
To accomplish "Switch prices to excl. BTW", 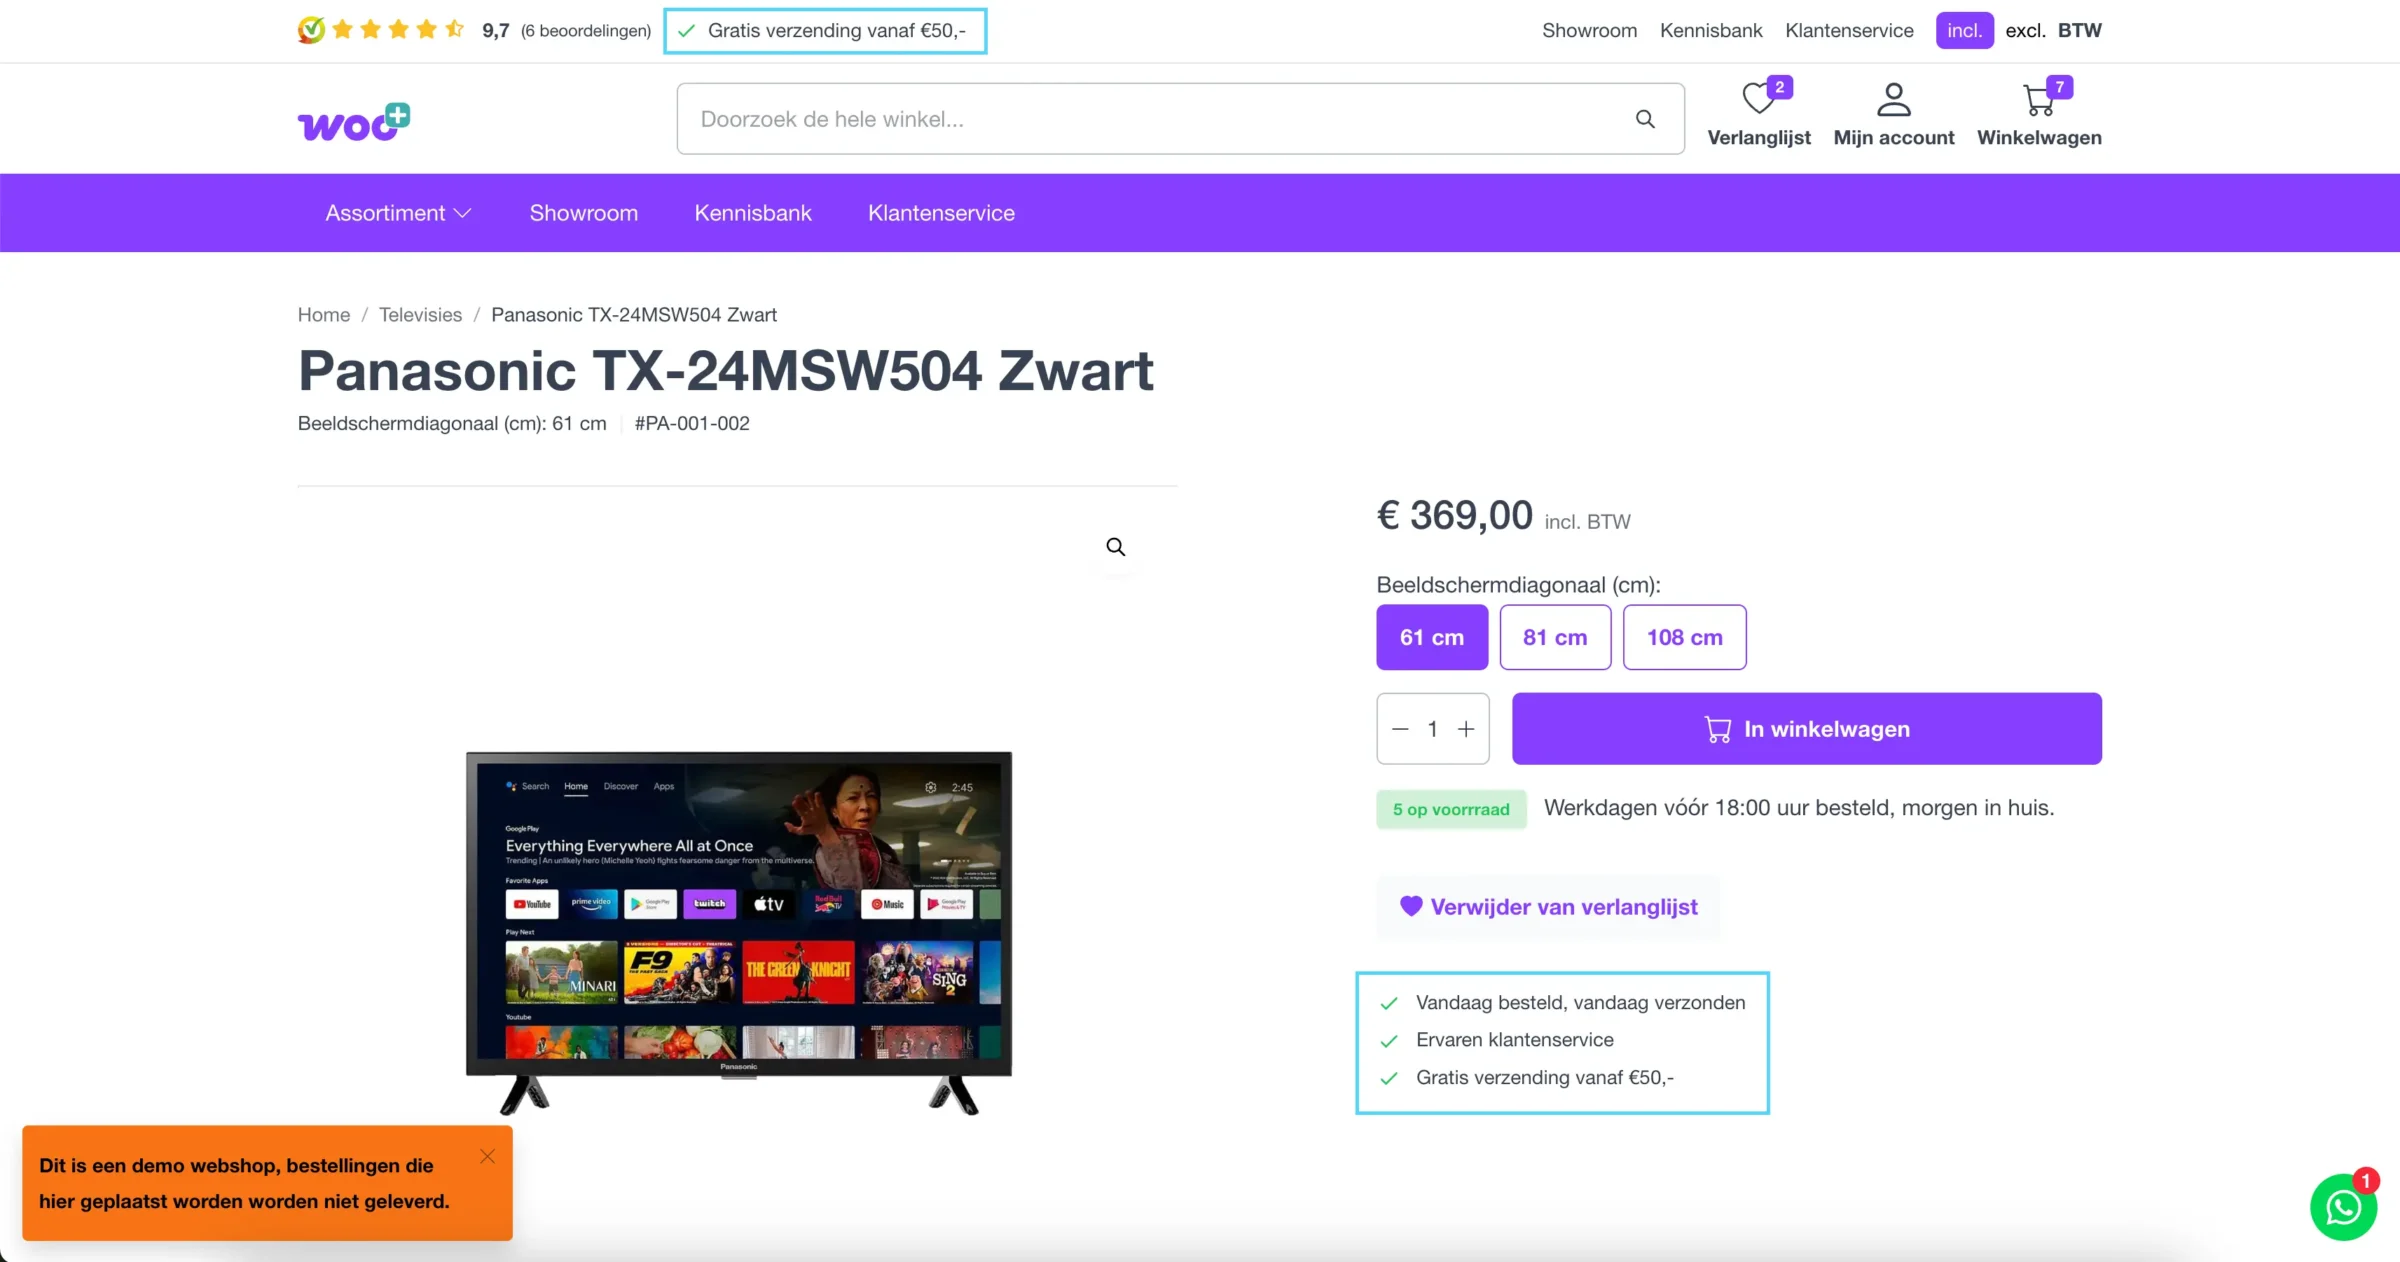I will click(x=2025, y=30).
